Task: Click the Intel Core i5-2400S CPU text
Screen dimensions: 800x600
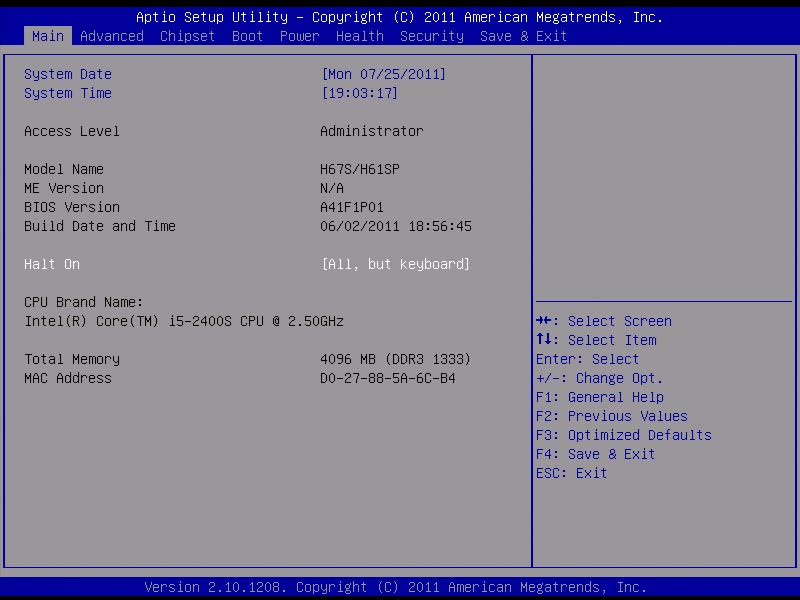Action: [x=184, y=321]
